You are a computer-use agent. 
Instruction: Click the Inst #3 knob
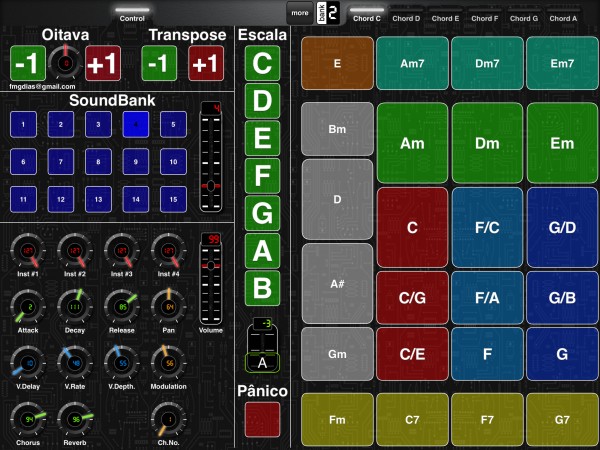tap(122, 251)
